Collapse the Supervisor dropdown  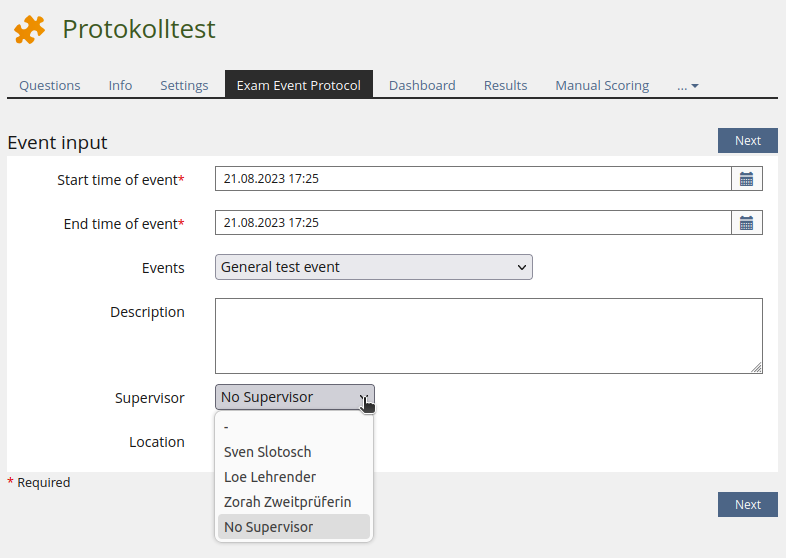click(x=294, y=397)
